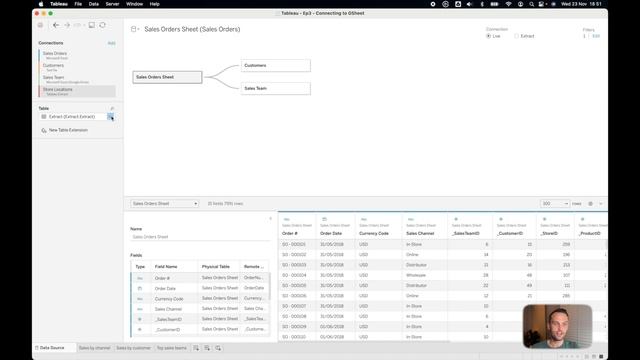Click the type icon of Order # field row
The image size is (640, 360).
click(140, 278)
